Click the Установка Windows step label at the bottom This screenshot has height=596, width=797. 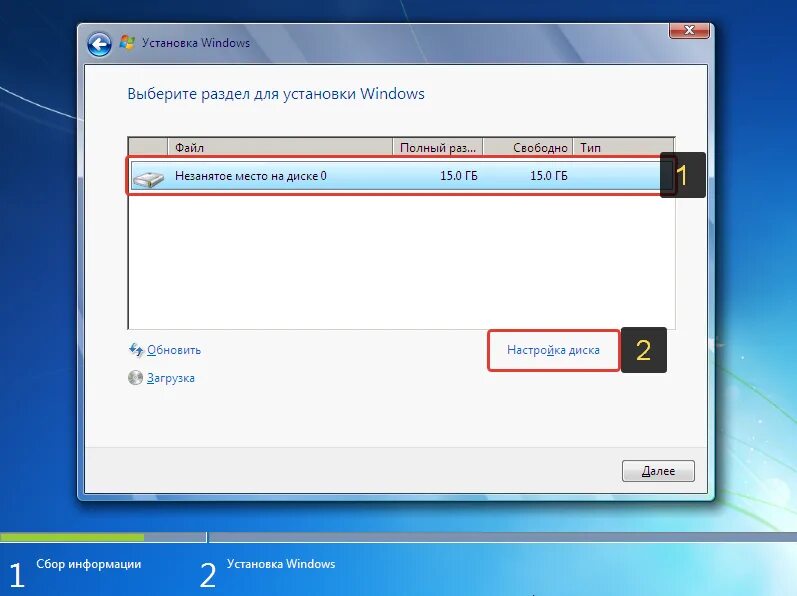pyautogui.click(x=281, y=564)
